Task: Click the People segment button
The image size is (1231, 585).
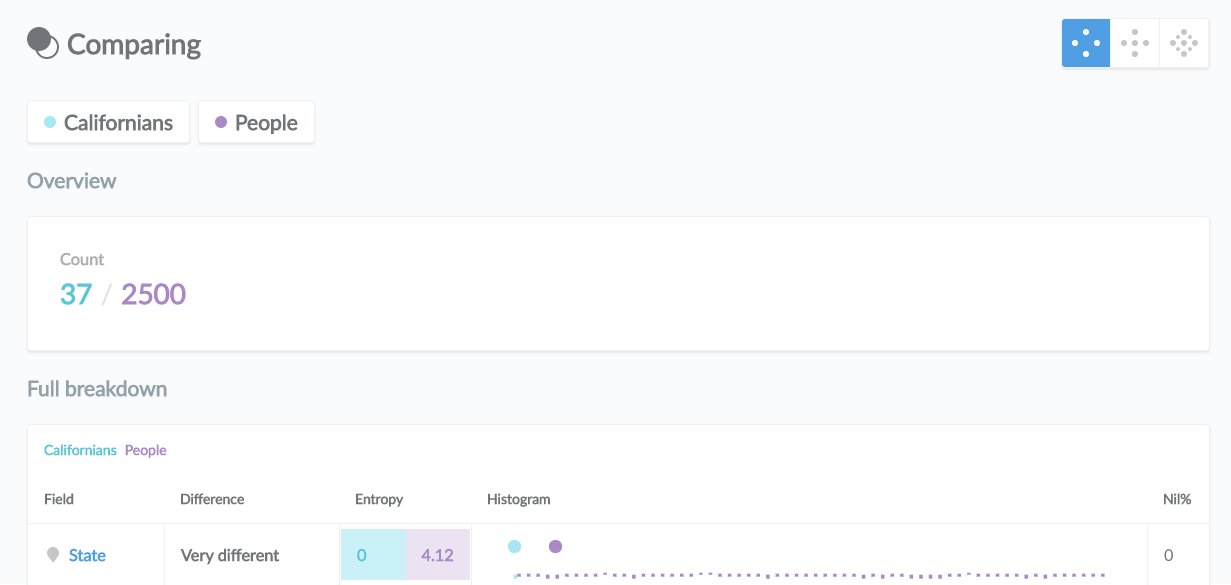Action: coord(256,122)
